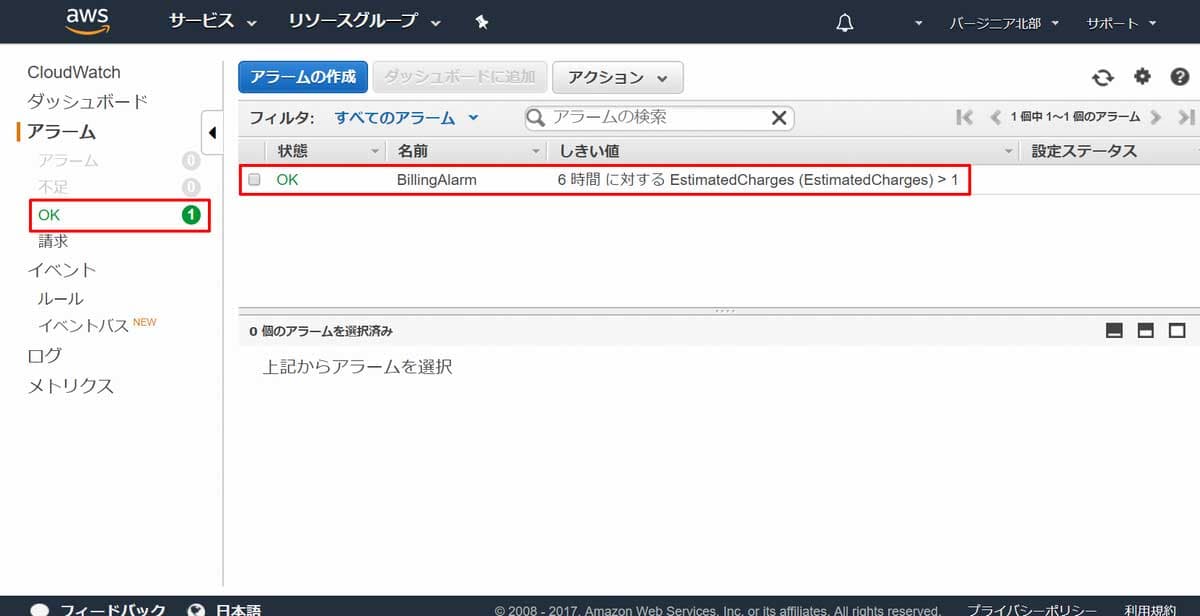Open メトリクス in the sidebar
This screenshot has height=616, width=1200.
coord(70,386)
